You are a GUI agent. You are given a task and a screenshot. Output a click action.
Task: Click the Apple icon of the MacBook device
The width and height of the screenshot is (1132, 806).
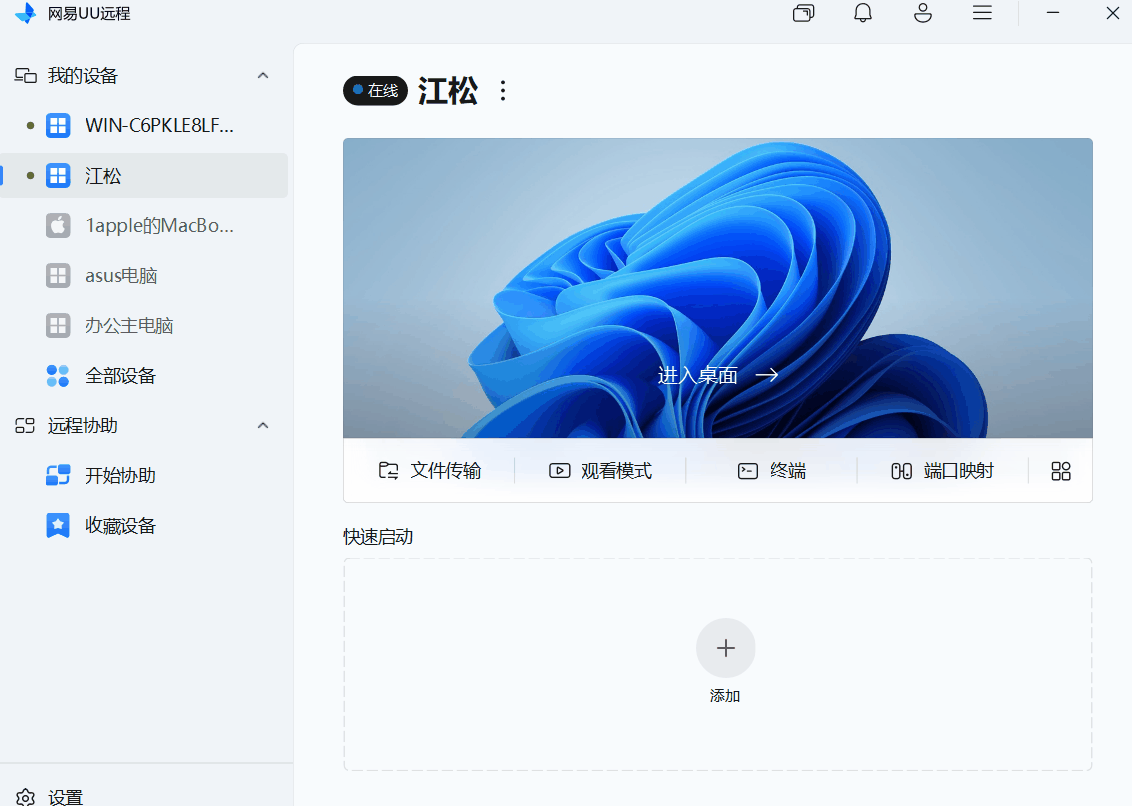click(58, 225)
